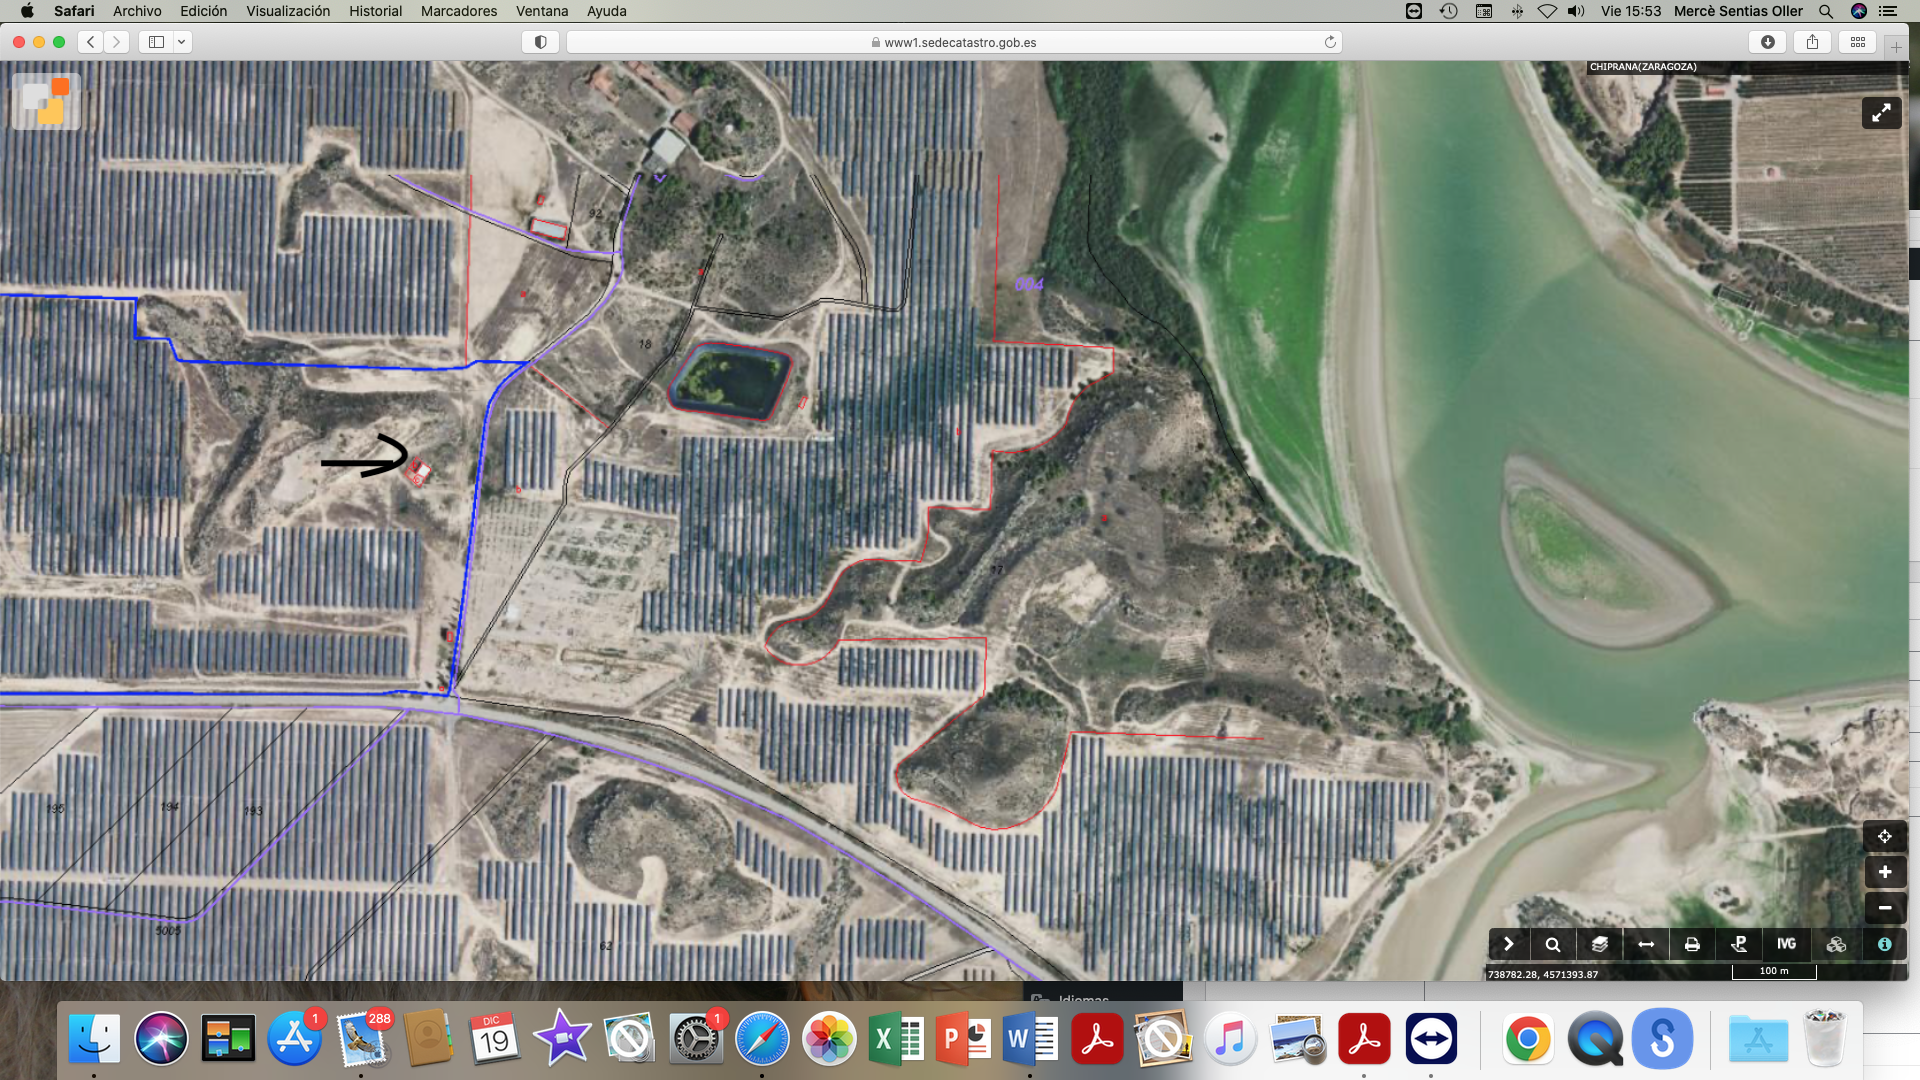Zoom in with the plus button

[1884, 872]
